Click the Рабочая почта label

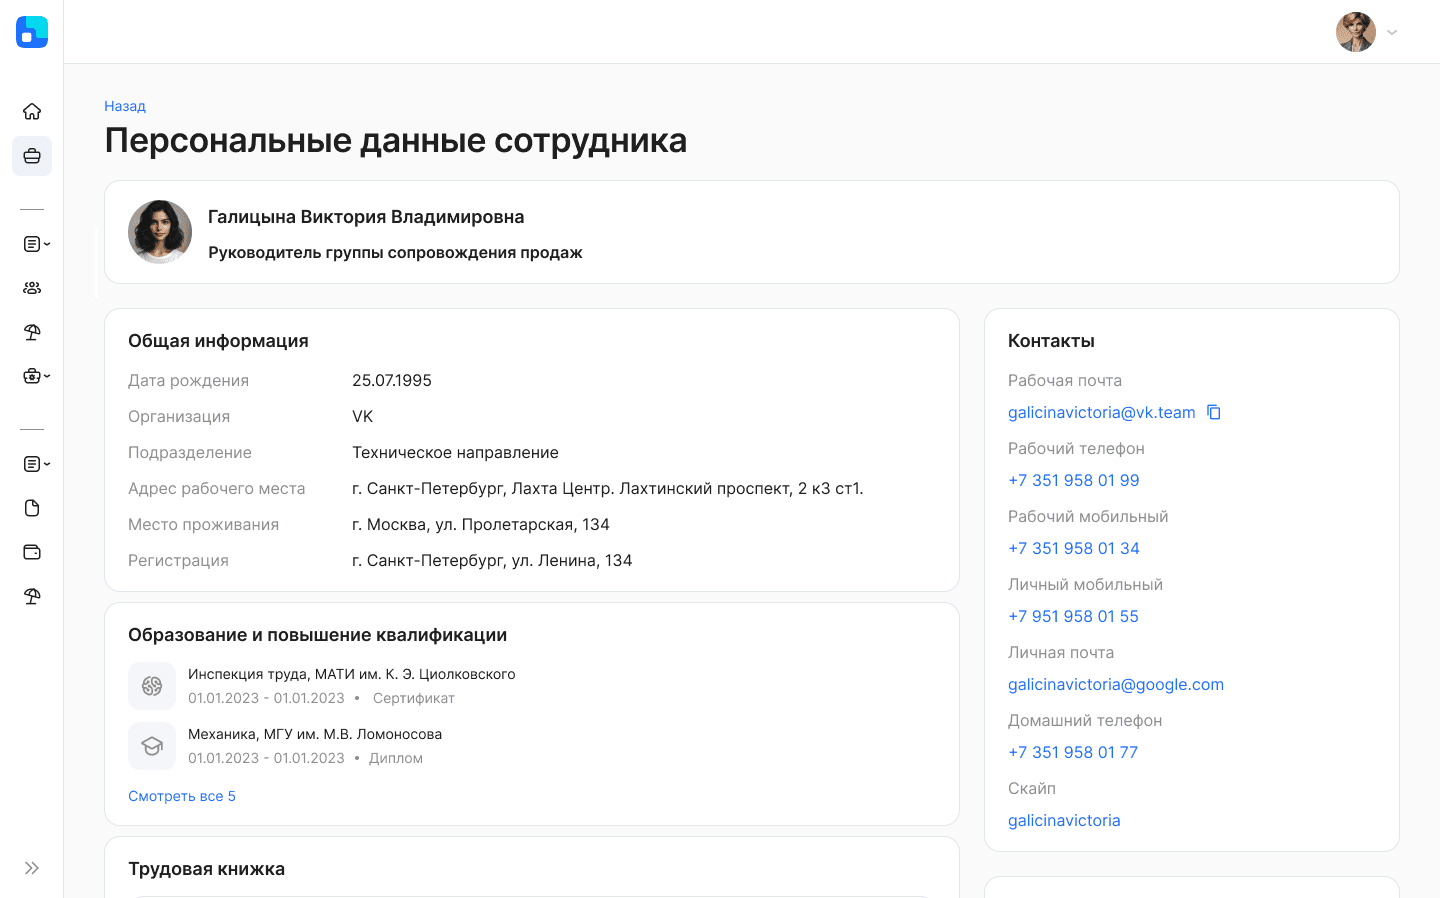pyautogui.click(x=1065, y=380)
